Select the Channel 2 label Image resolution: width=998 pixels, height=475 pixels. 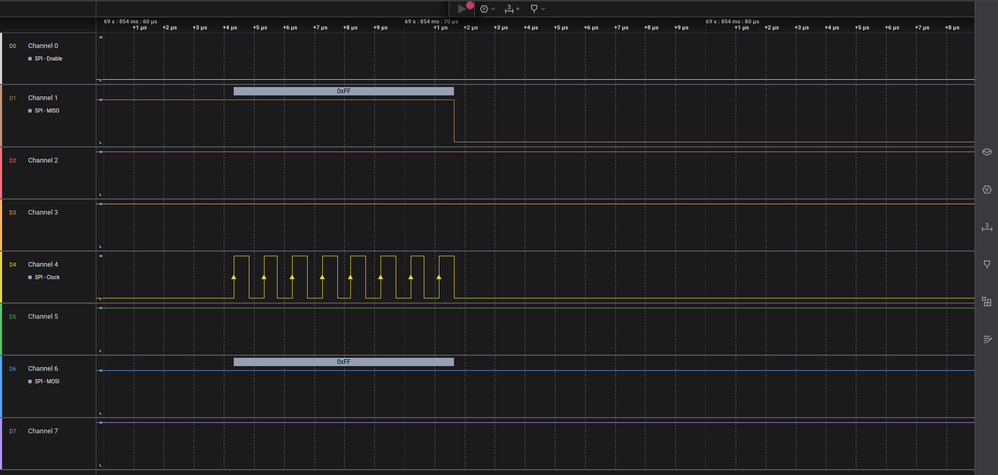coord(43,160)
